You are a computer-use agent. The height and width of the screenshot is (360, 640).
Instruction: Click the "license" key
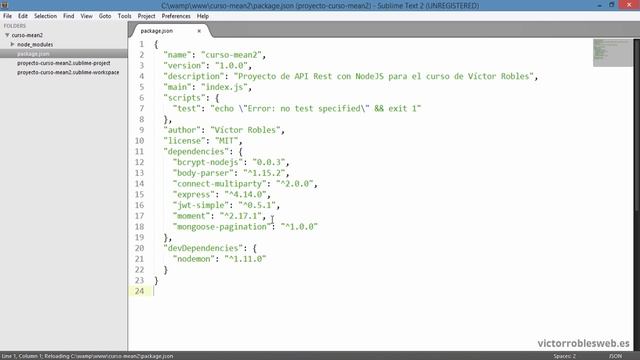[184, 141]
